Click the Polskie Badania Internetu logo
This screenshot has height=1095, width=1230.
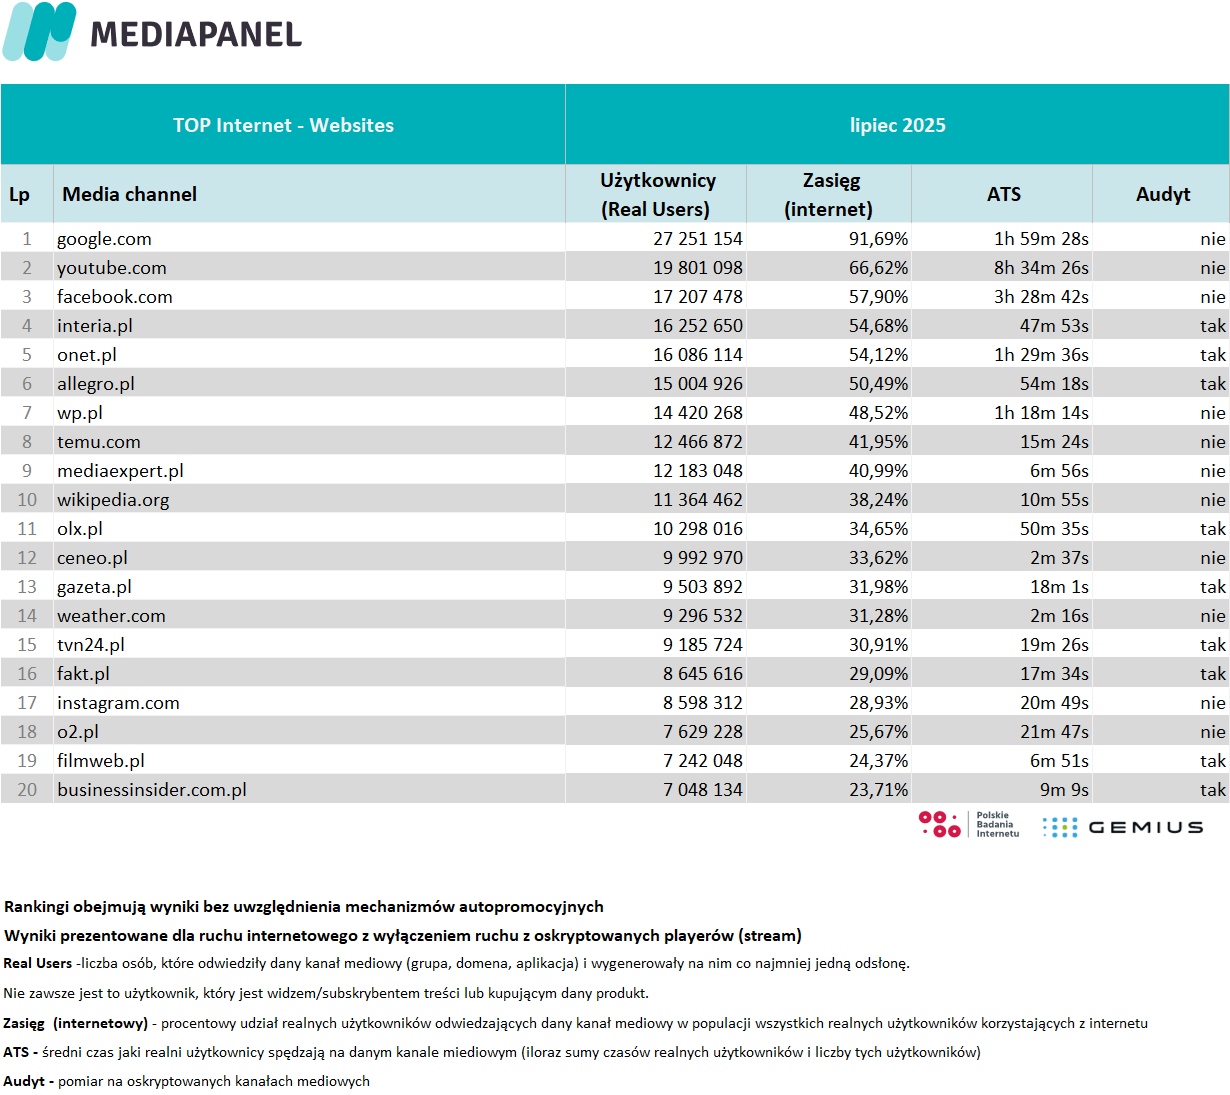pyautogui.click(x=968, y=825)
